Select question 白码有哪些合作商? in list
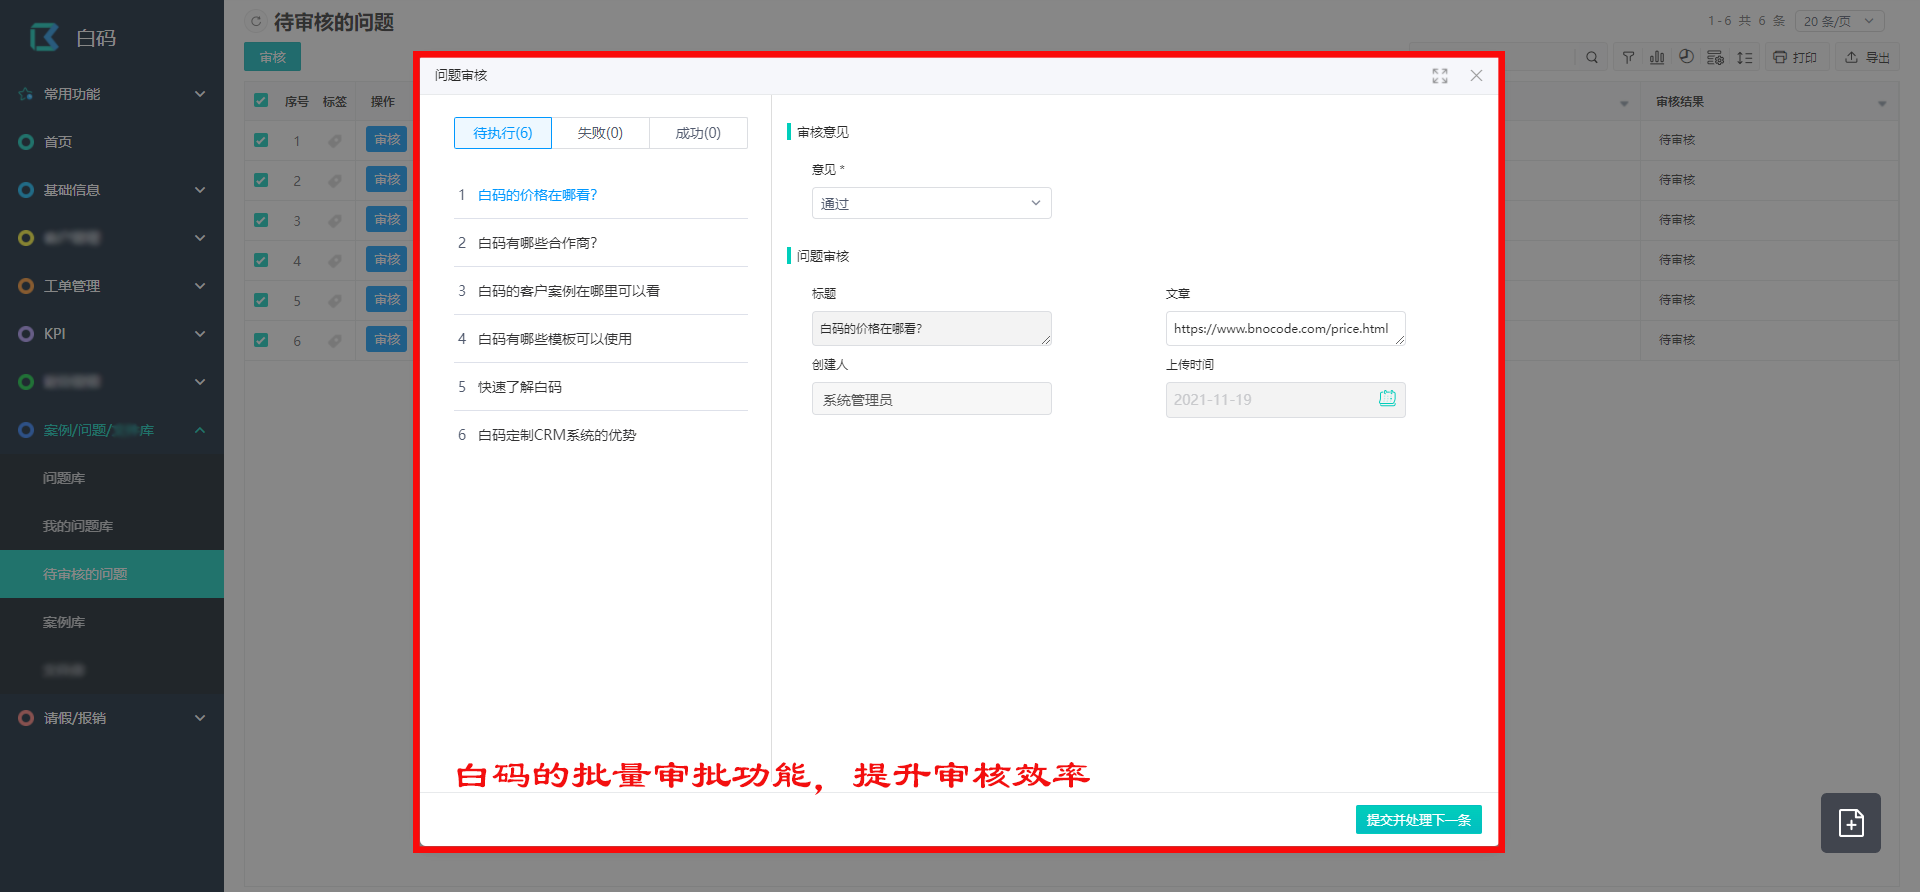 (x=601, y=243)
